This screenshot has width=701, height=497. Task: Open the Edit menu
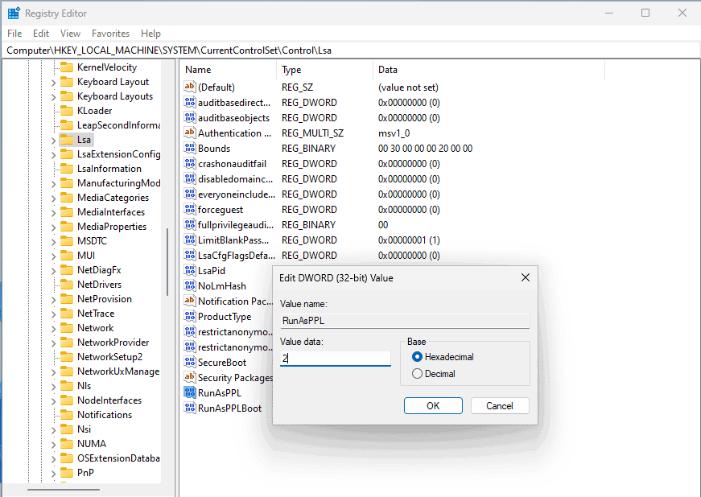click(x=42, y=33)
